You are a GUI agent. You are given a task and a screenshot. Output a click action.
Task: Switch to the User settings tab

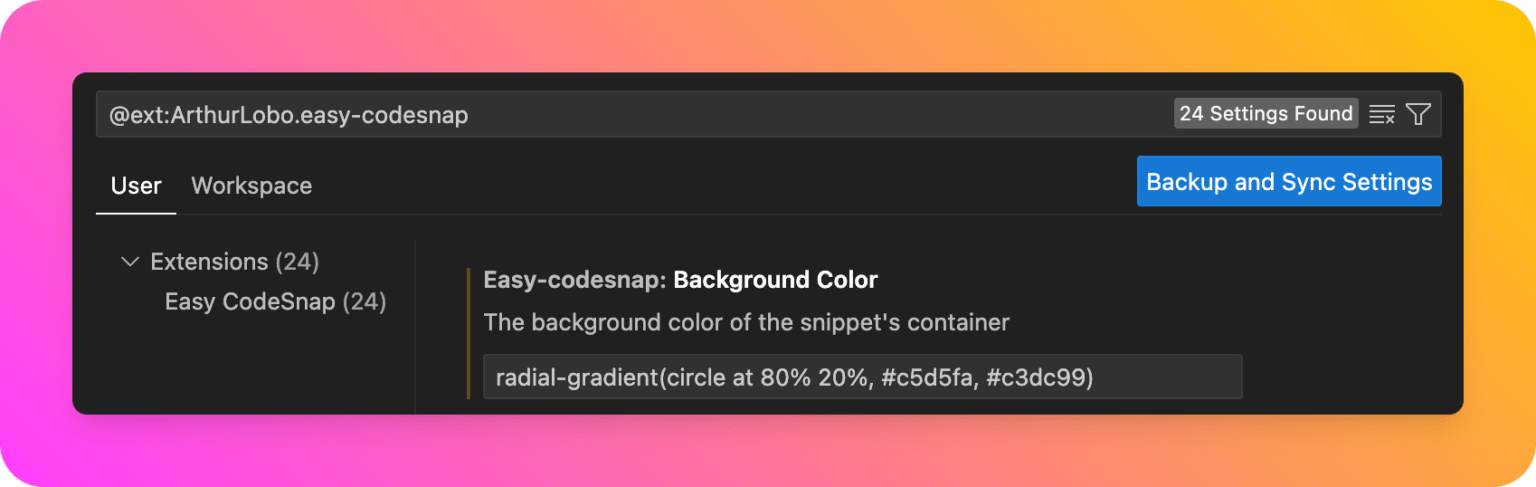136,186
